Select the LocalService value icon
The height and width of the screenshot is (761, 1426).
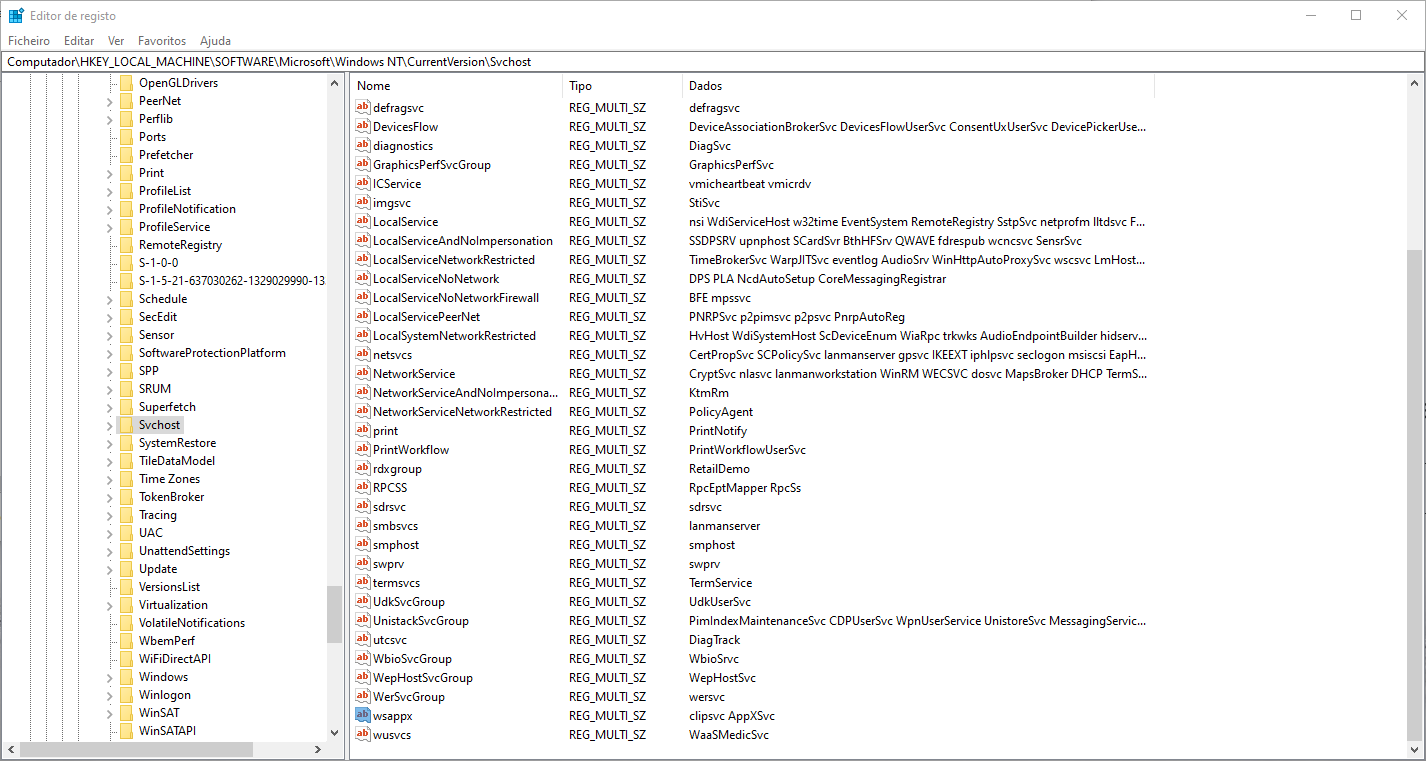point(363,222)
